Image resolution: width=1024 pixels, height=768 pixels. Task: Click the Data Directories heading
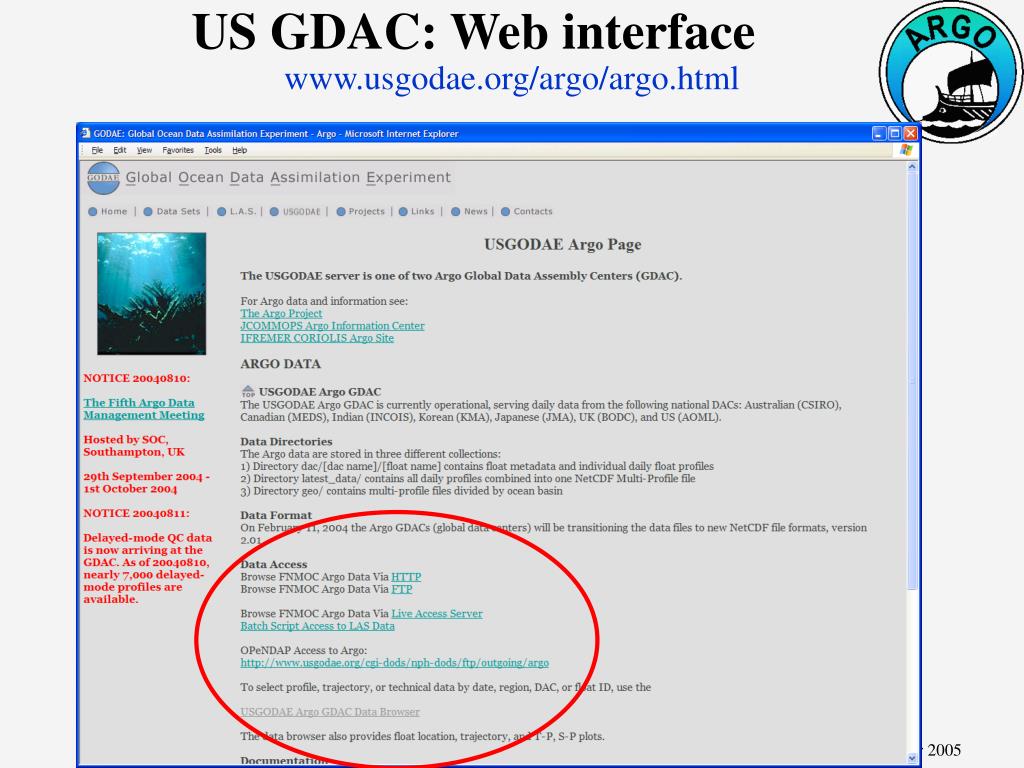[x=286, y=441]
